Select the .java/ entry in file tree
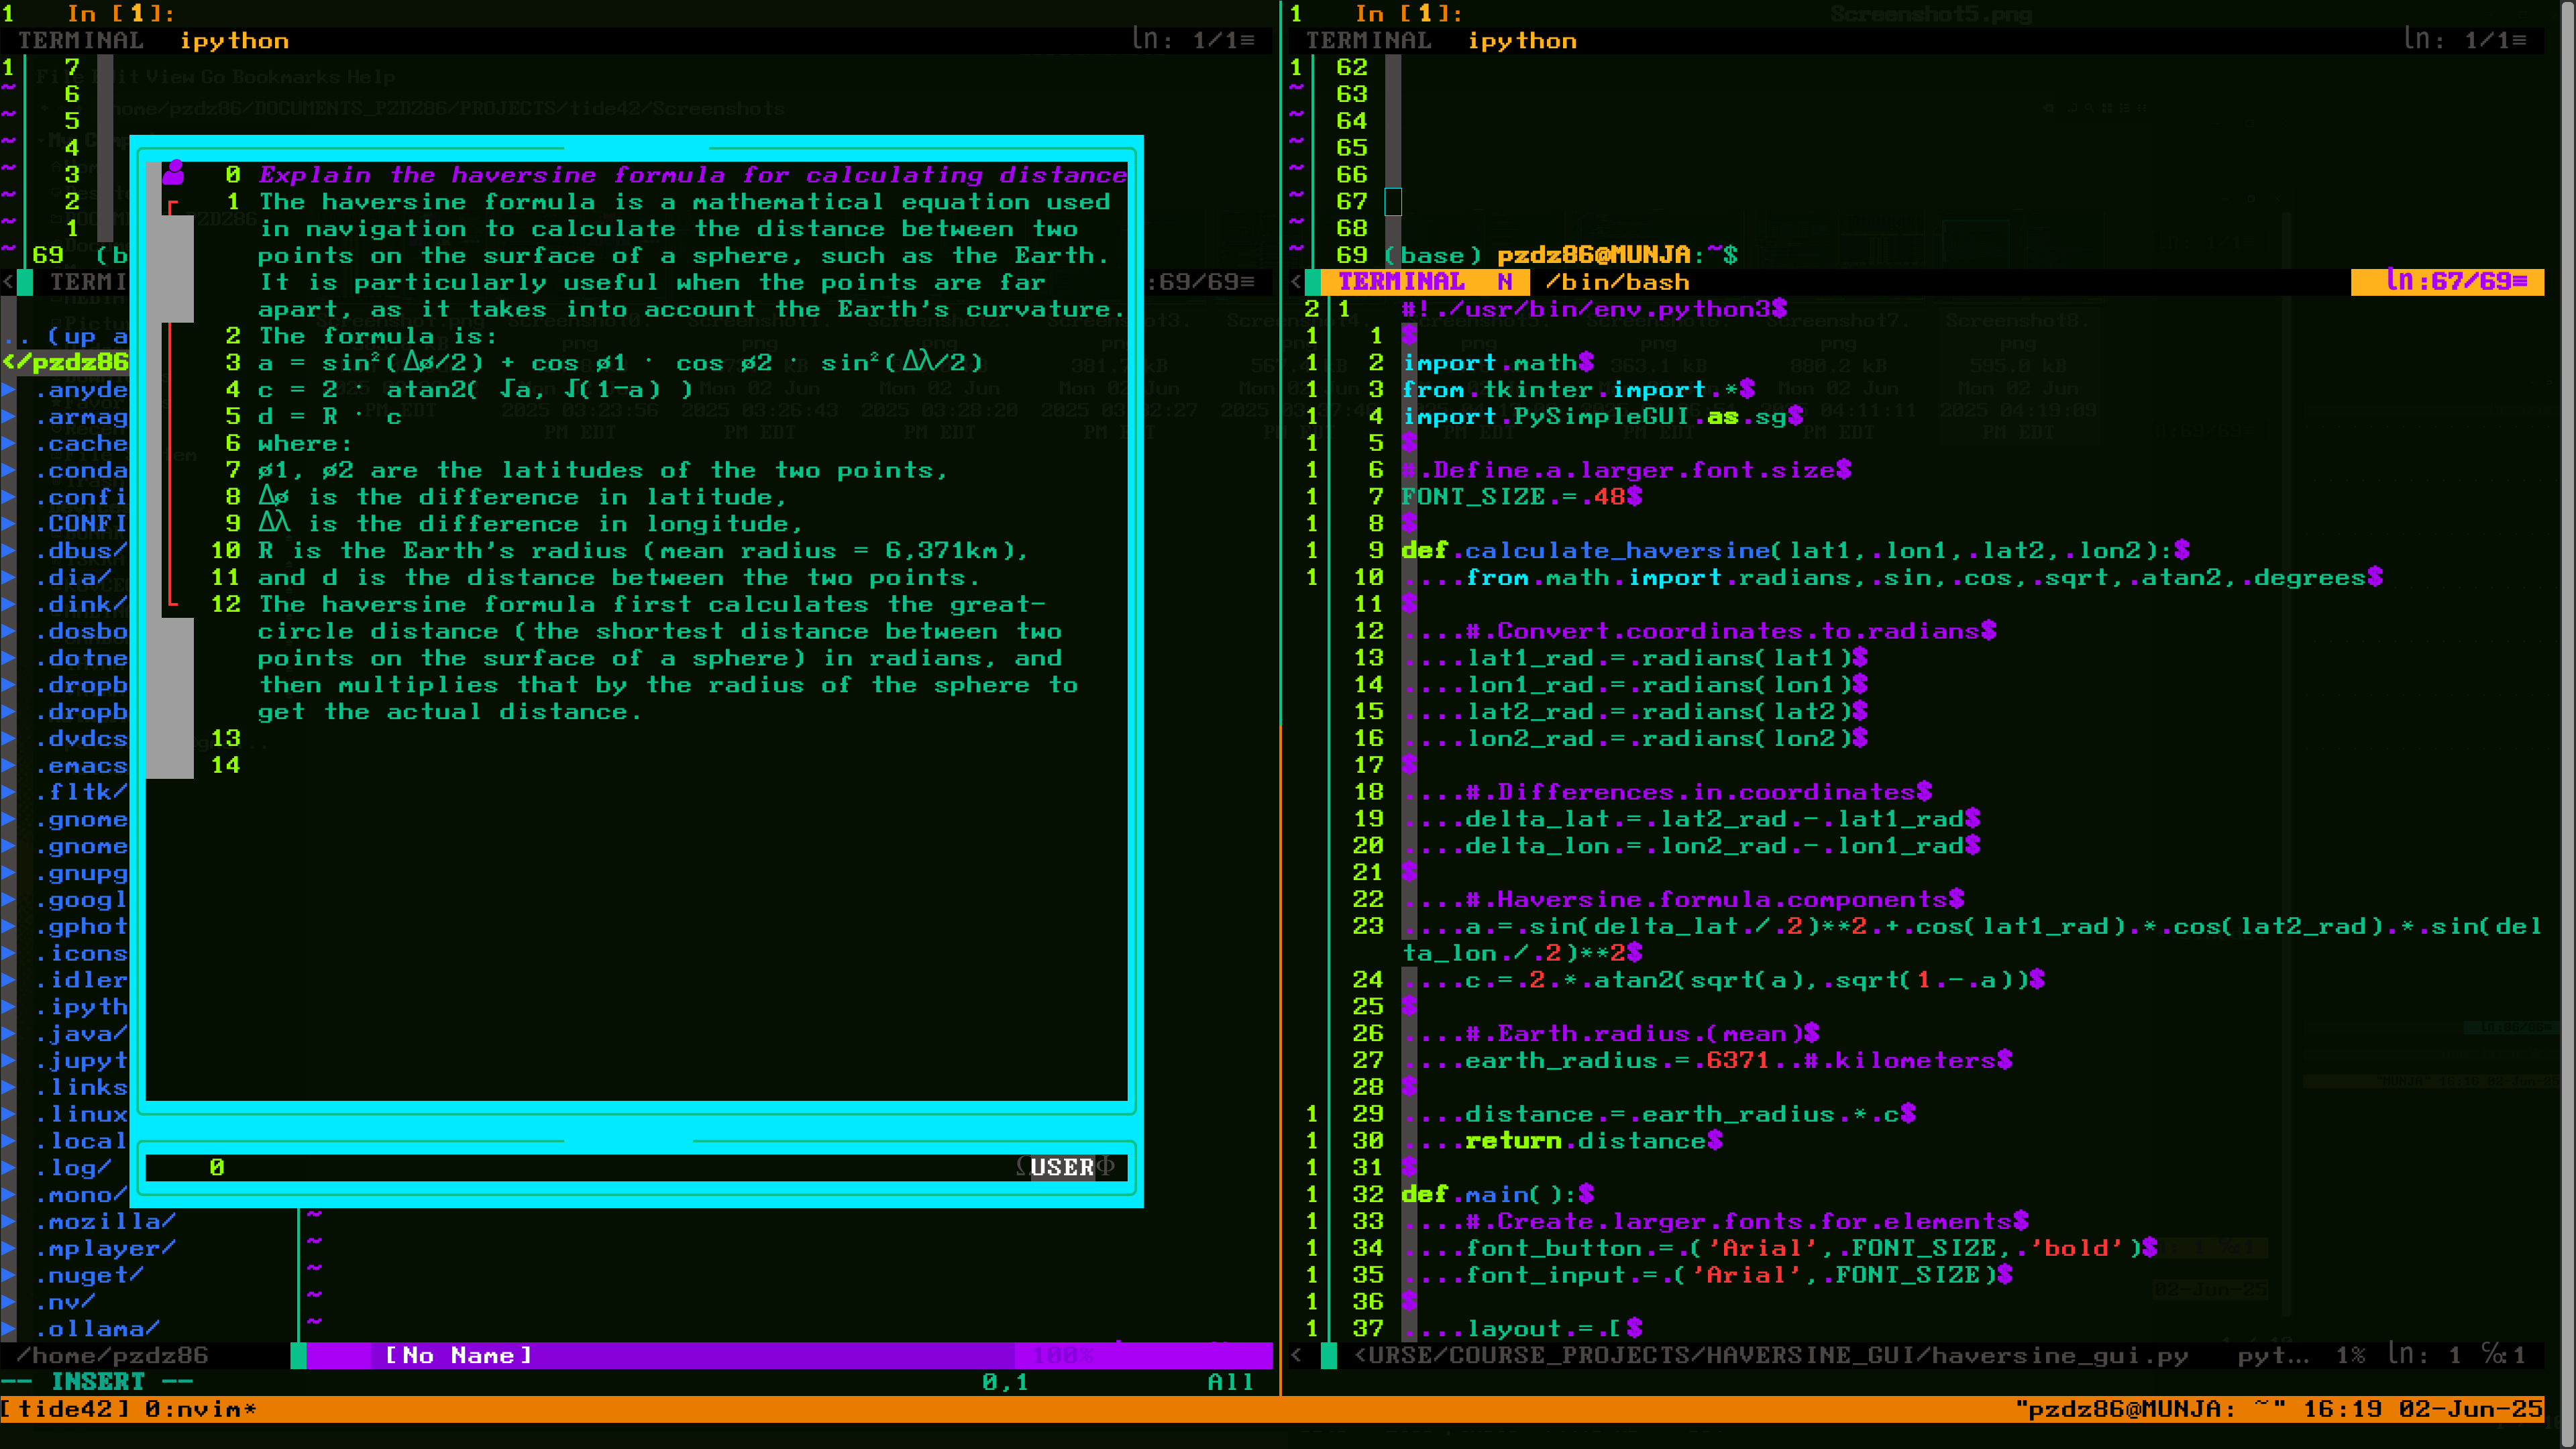 coord(81,1033)
